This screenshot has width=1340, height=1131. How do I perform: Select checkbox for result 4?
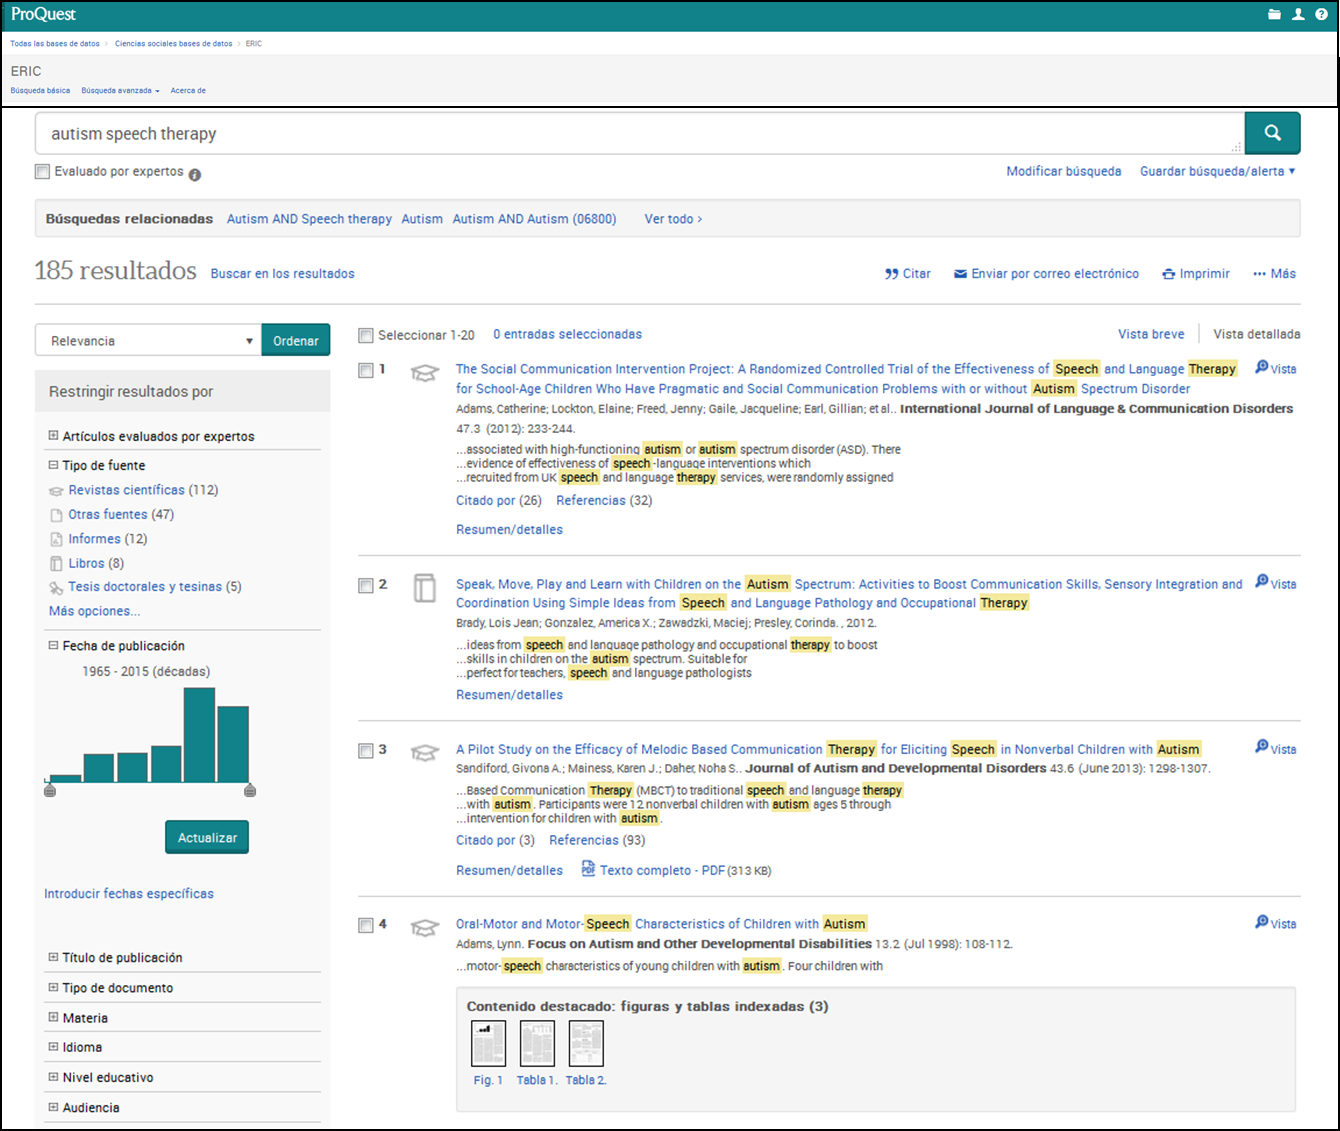(366, 926)
